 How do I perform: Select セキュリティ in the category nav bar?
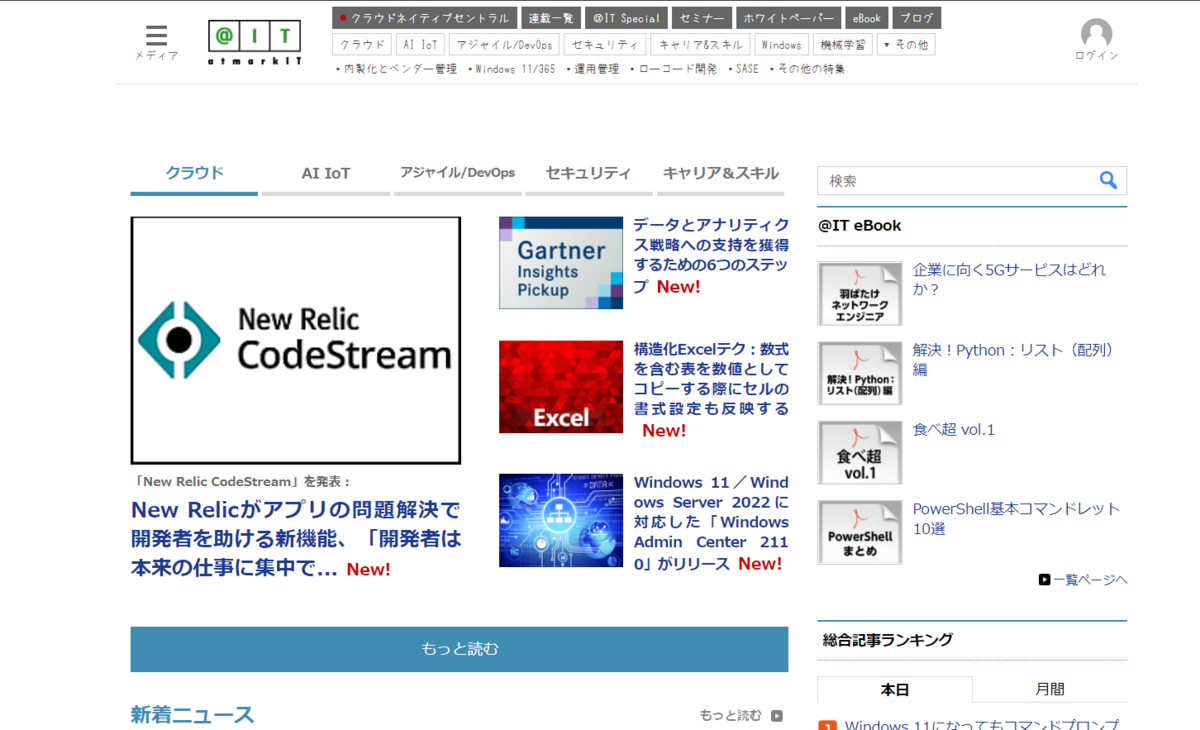[605, 45]
